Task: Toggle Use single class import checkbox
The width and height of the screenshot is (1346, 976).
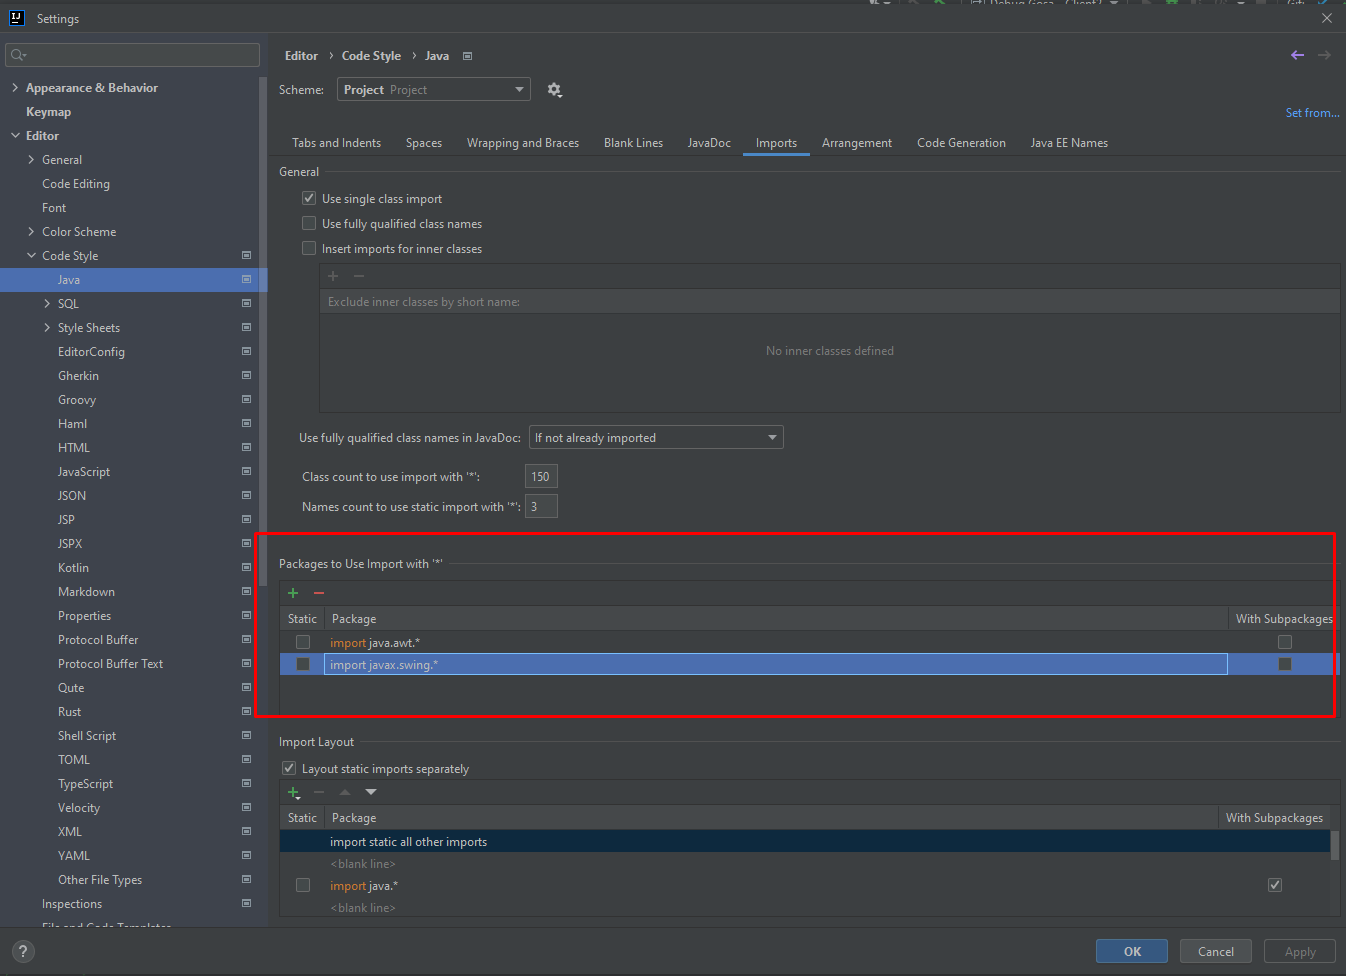Action: [309, 198]
